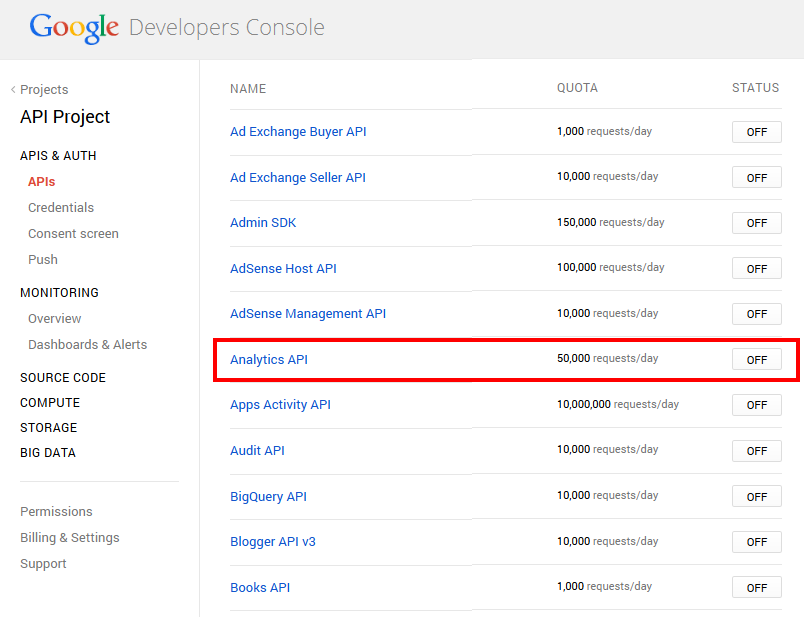Open the AdSense Management API page
The image size is (804, 617).
click(307, 314)
